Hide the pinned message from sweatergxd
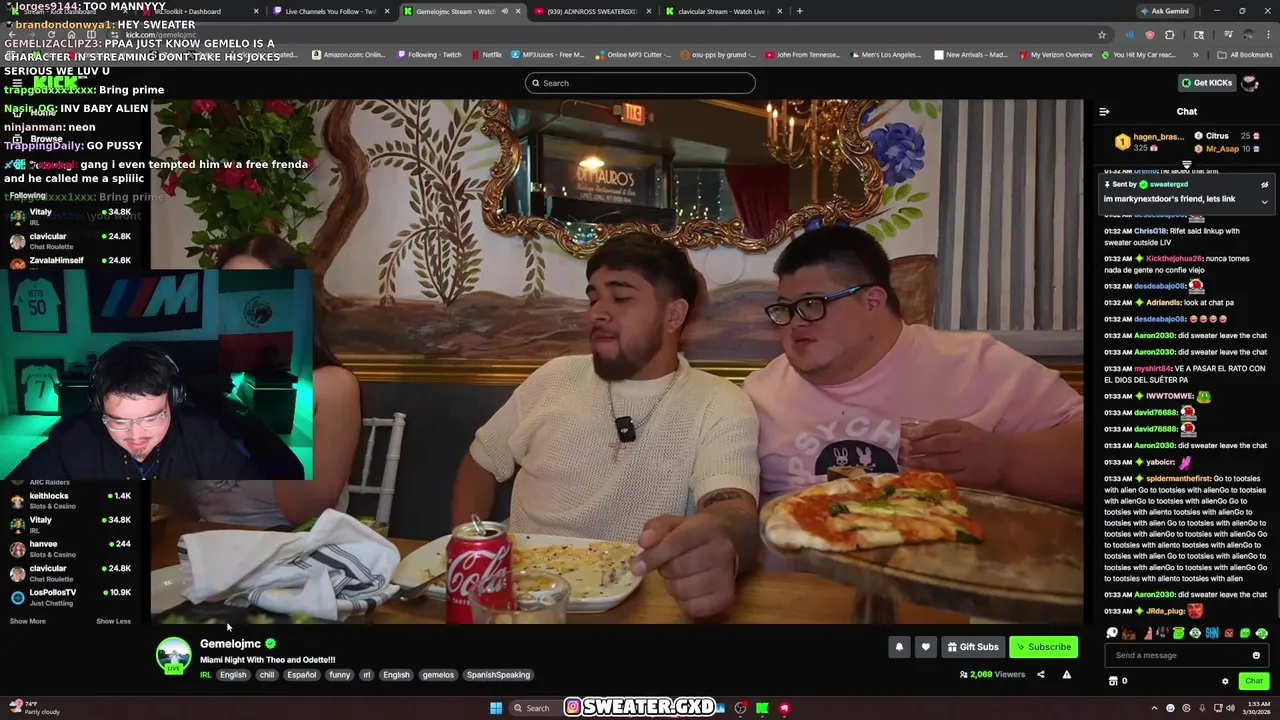 (1264, 185)
